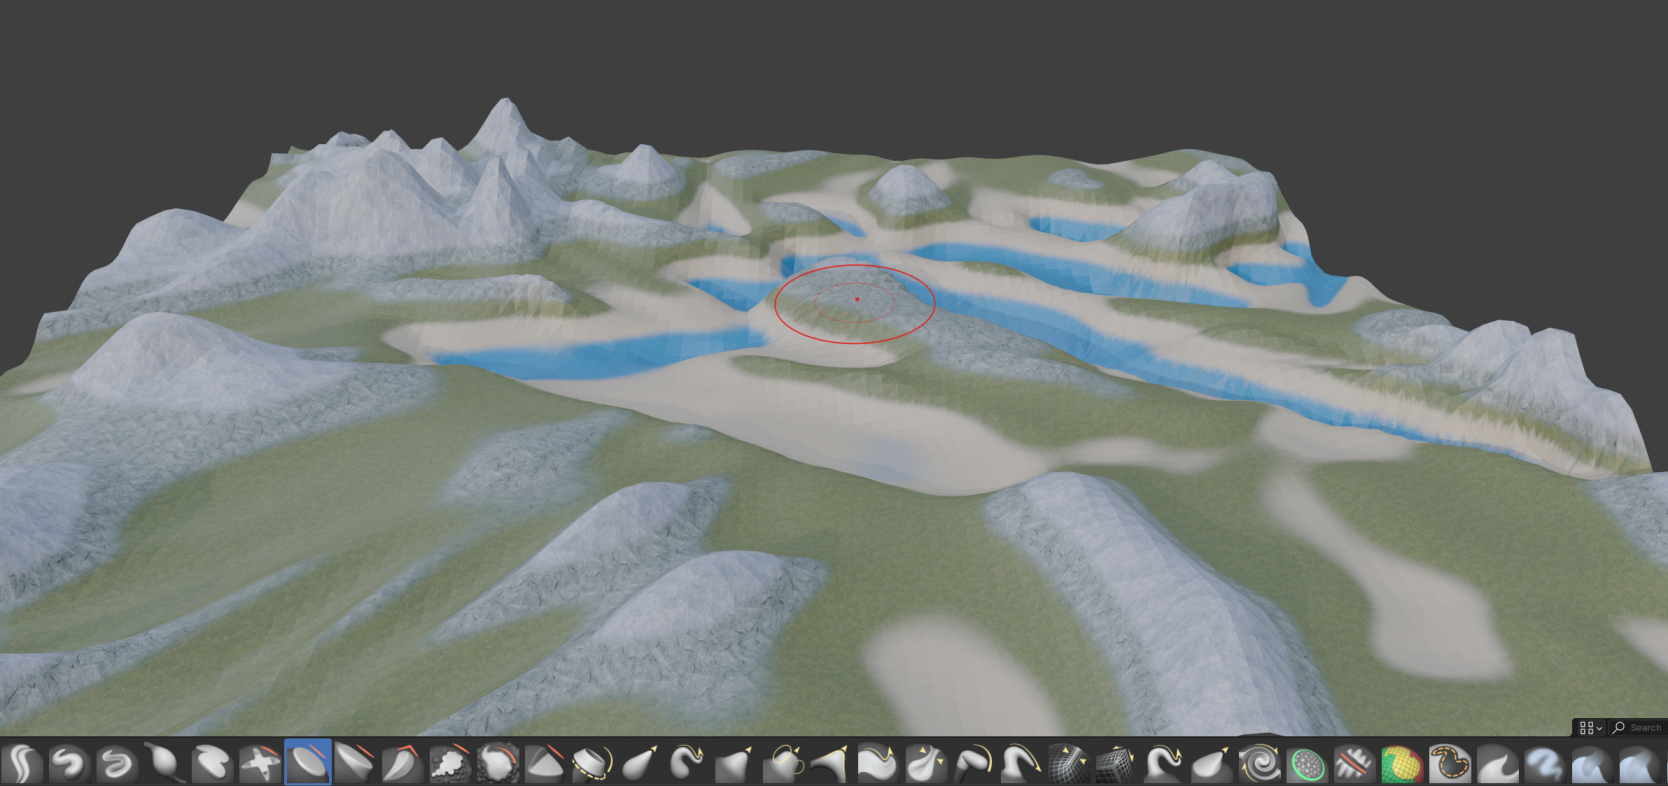Select the striped Multires Displacement Eraser brush
1668x786 pixels.
pos(1354,763)
